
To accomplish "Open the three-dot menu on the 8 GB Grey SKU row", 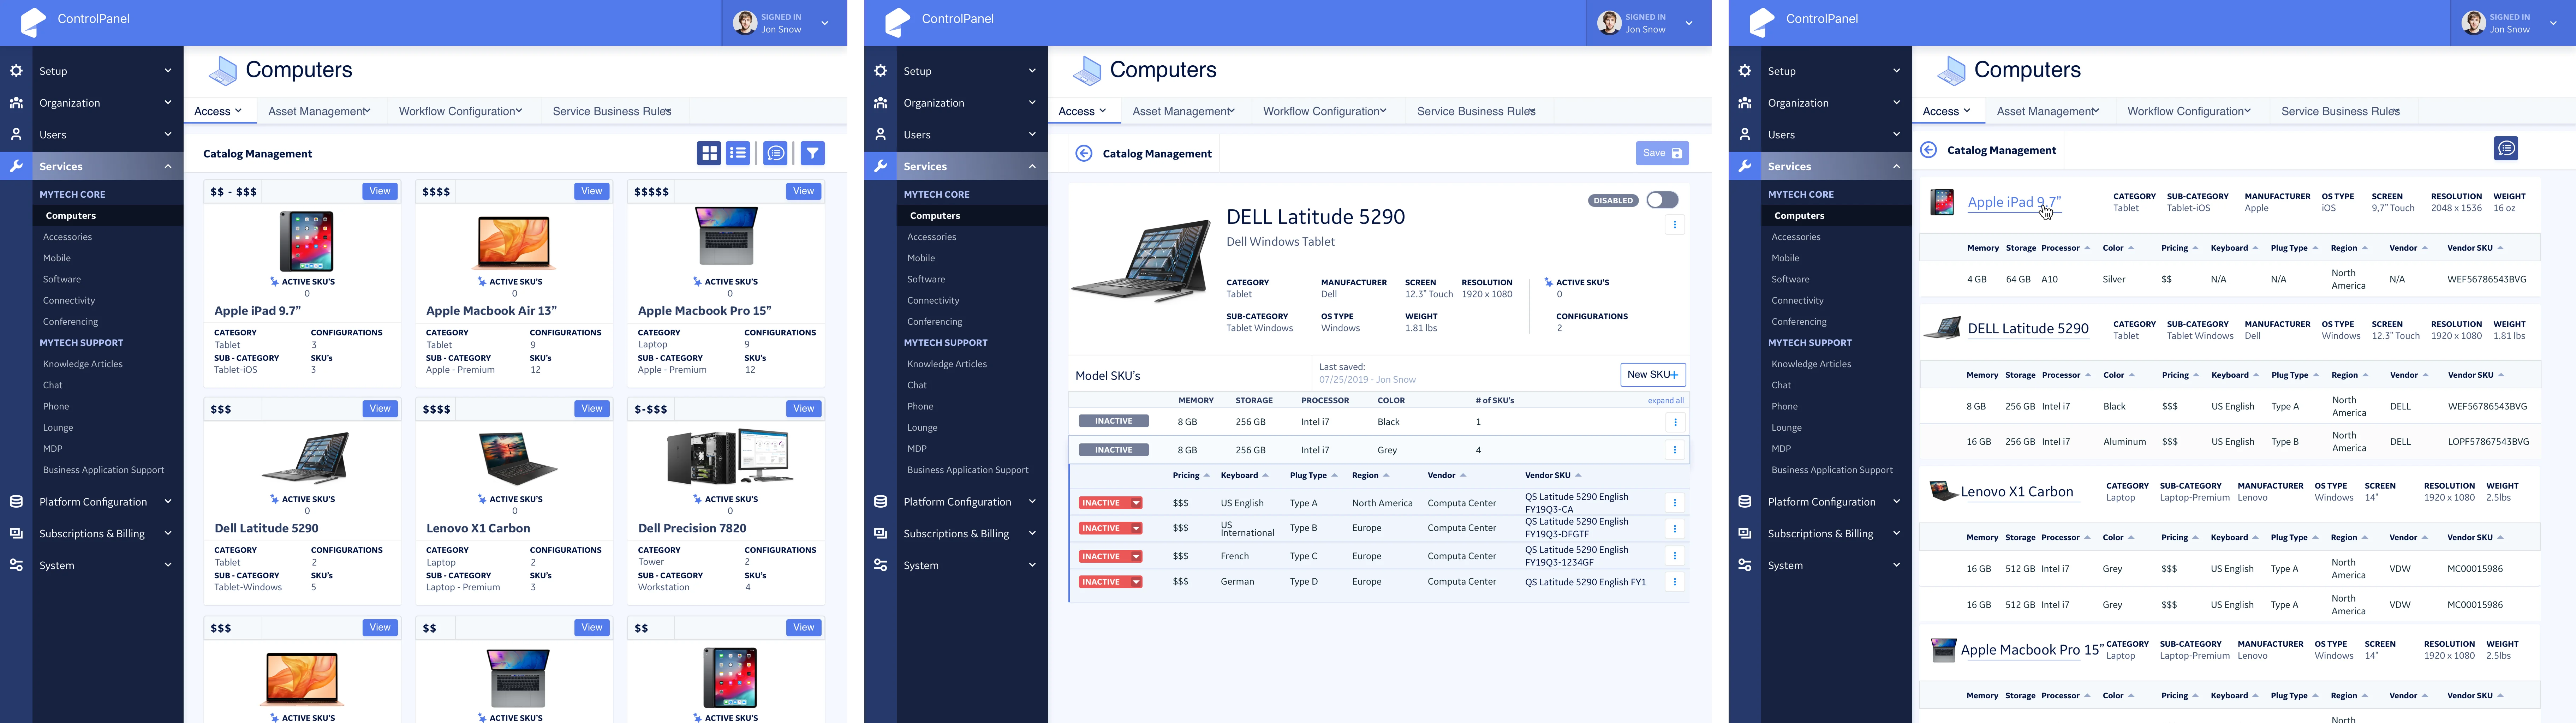I will click(1675, 450).
